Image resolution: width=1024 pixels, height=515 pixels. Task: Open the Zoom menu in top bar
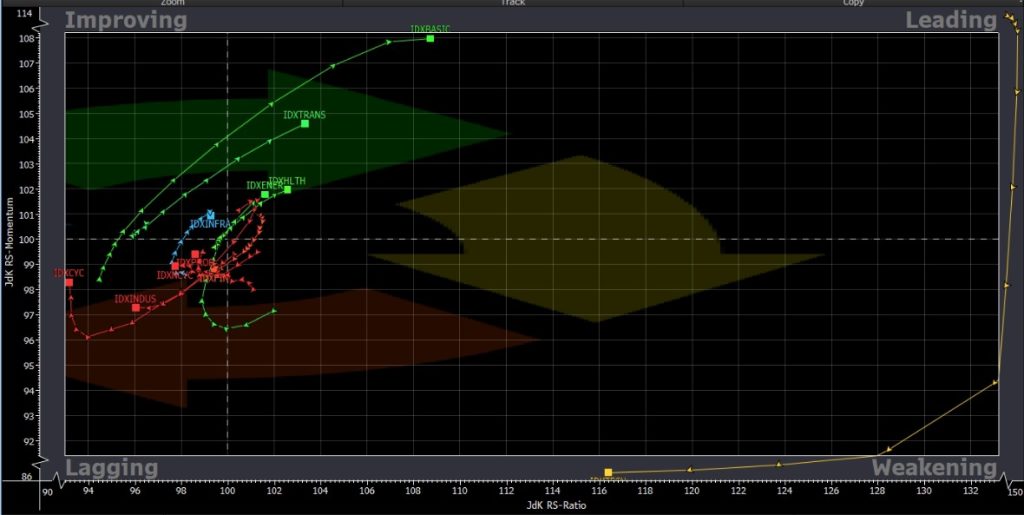[172, 3]
